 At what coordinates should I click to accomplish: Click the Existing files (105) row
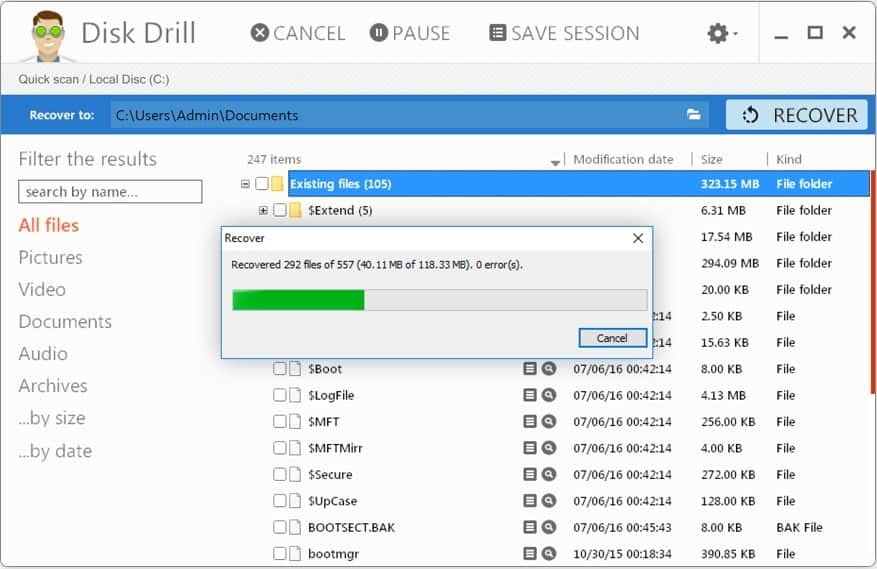[578, 184]
